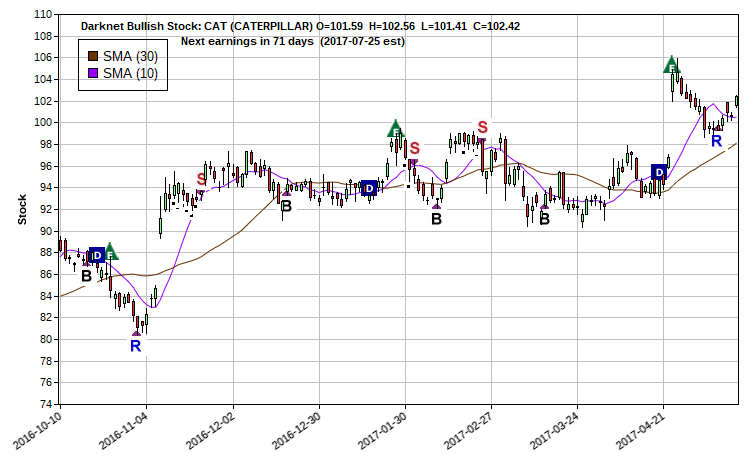The width and height of the screenshot is (756, 461).
Task: Click the 2016-12-02 date axis label
Action: click(211, 431)
